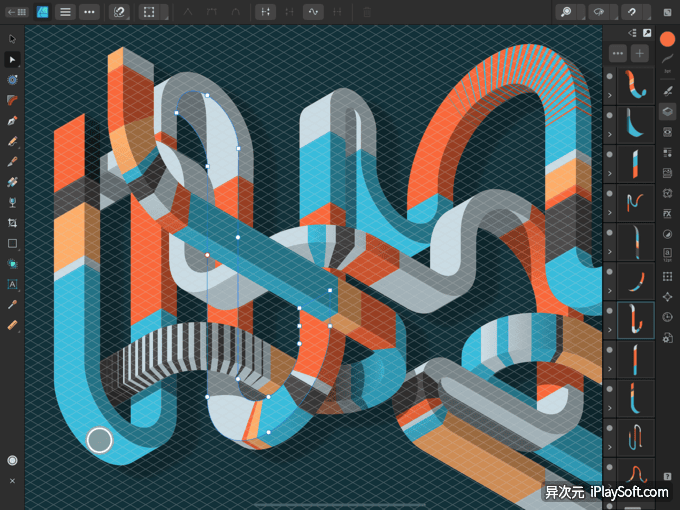680x510 pixels.
Task: Expand the selected J-hook layer
Action: click(x=609, y=330)
